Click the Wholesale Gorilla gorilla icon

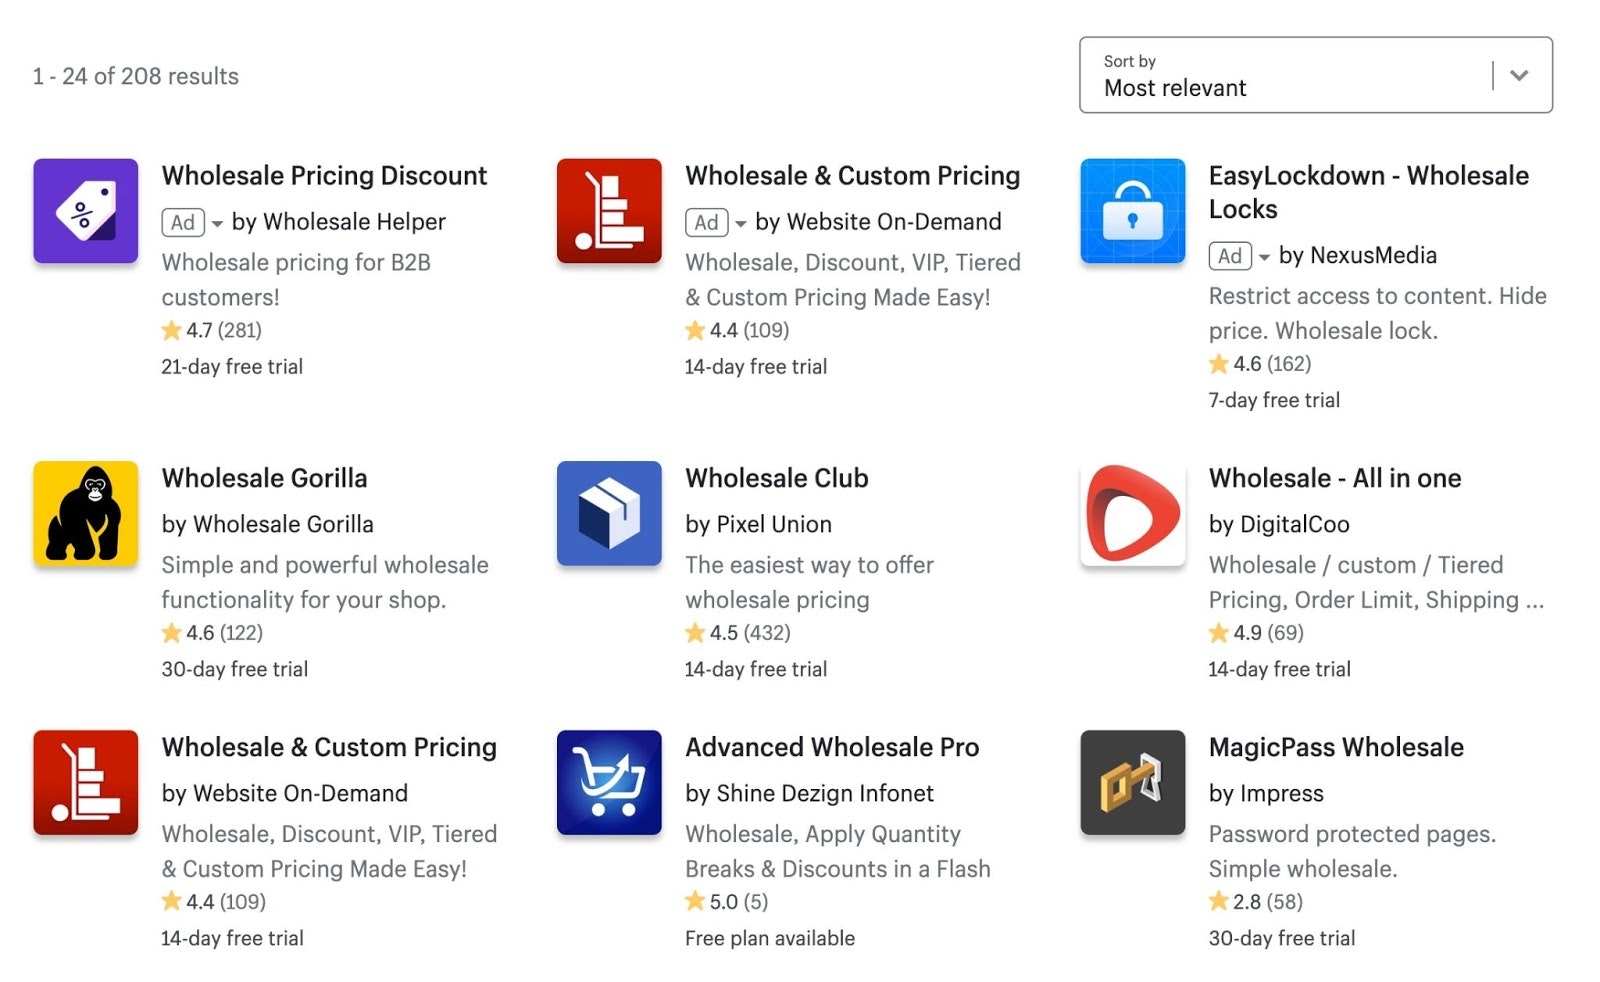pyautogui.click(x=85, y=513)
